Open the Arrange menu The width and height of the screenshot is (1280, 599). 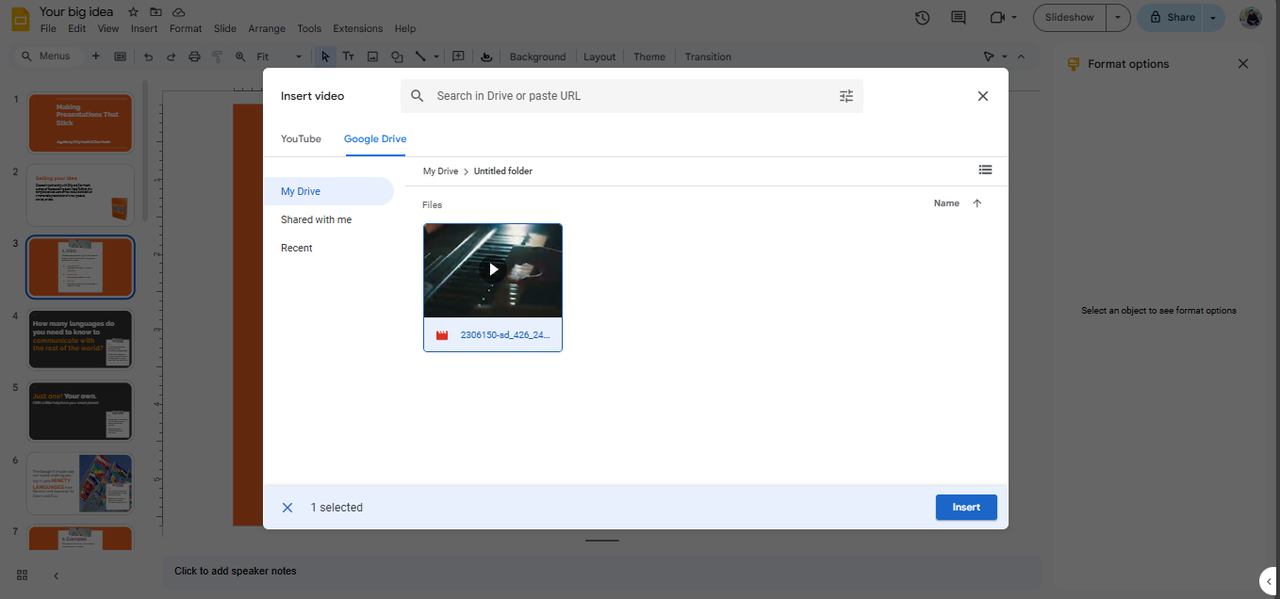[267, 29]
